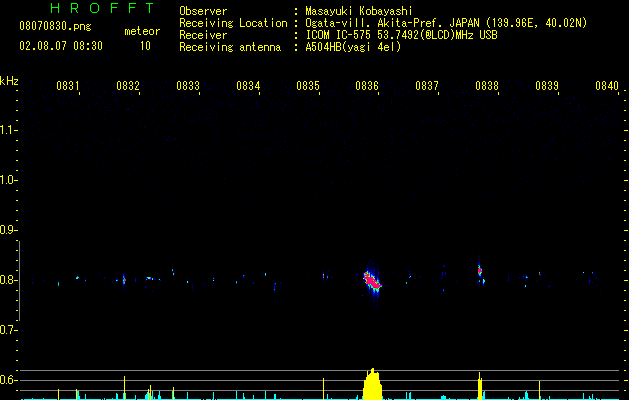Click the 1.0 kHz axis value

click(x=8, y=180)
